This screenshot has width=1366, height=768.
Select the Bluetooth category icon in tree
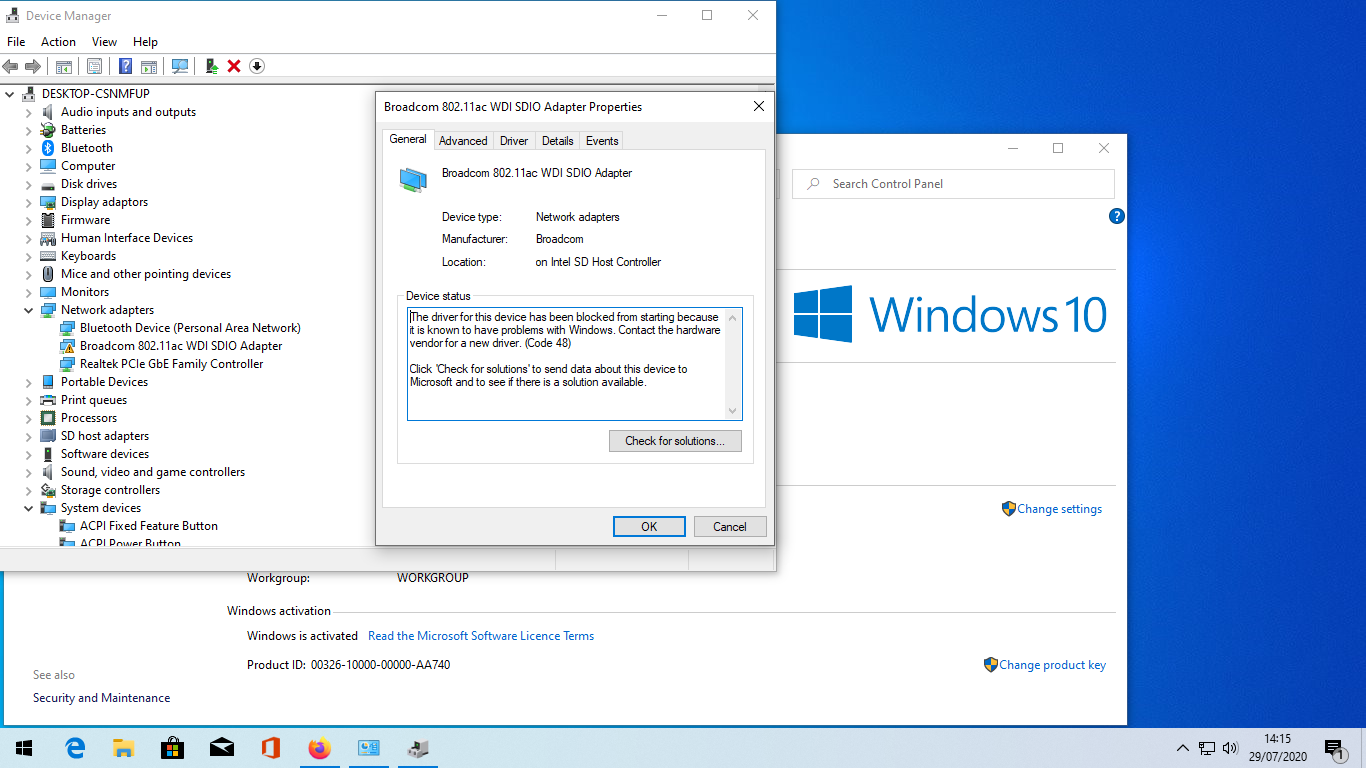tap(48, 148)
